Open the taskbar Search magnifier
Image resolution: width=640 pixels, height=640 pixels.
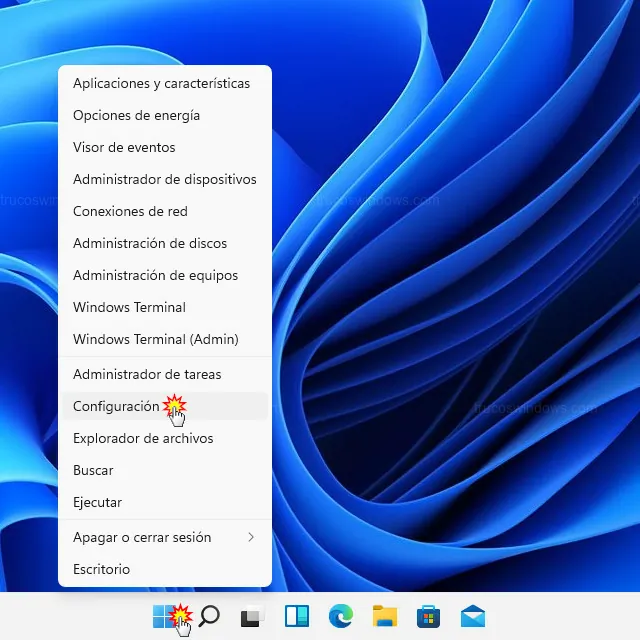click(209, 616)
